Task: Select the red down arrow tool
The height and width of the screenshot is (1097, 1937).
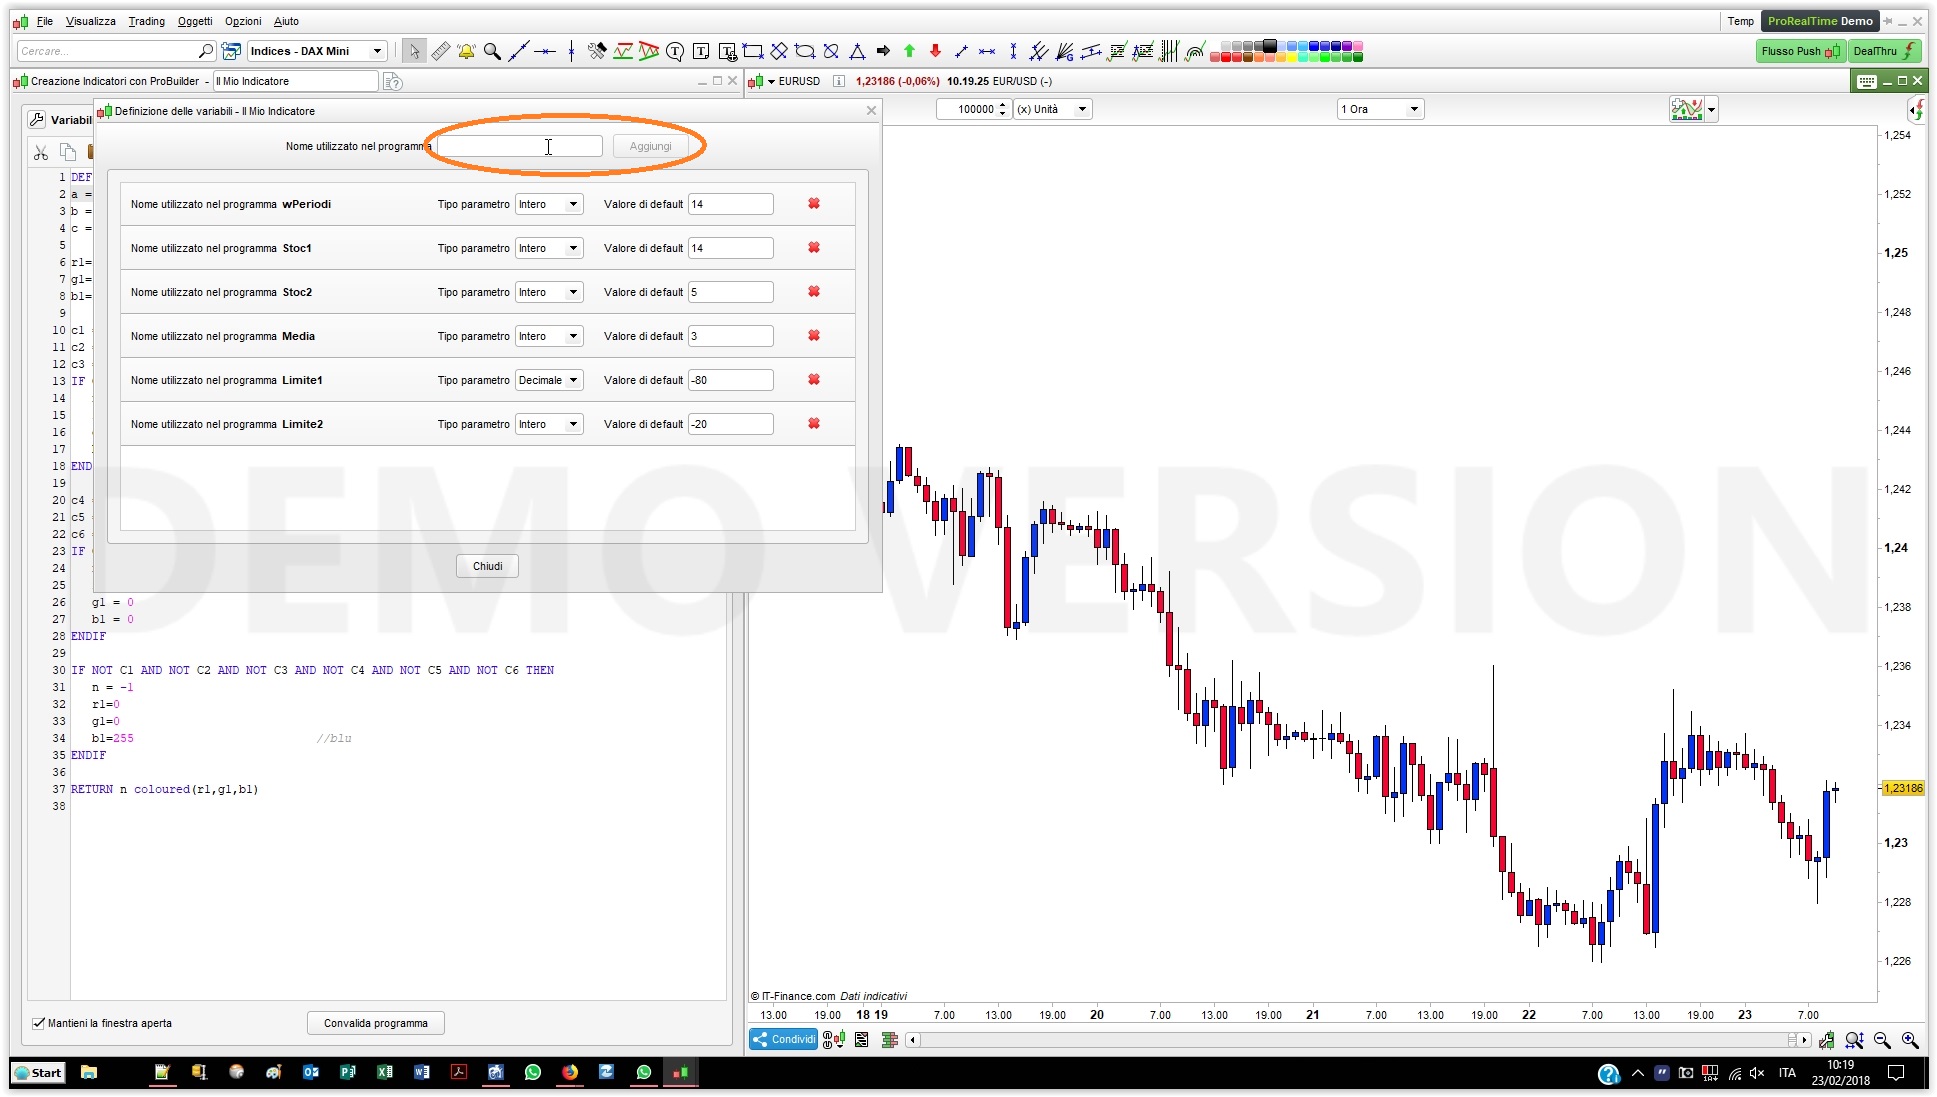Action: tap(935, 51)
